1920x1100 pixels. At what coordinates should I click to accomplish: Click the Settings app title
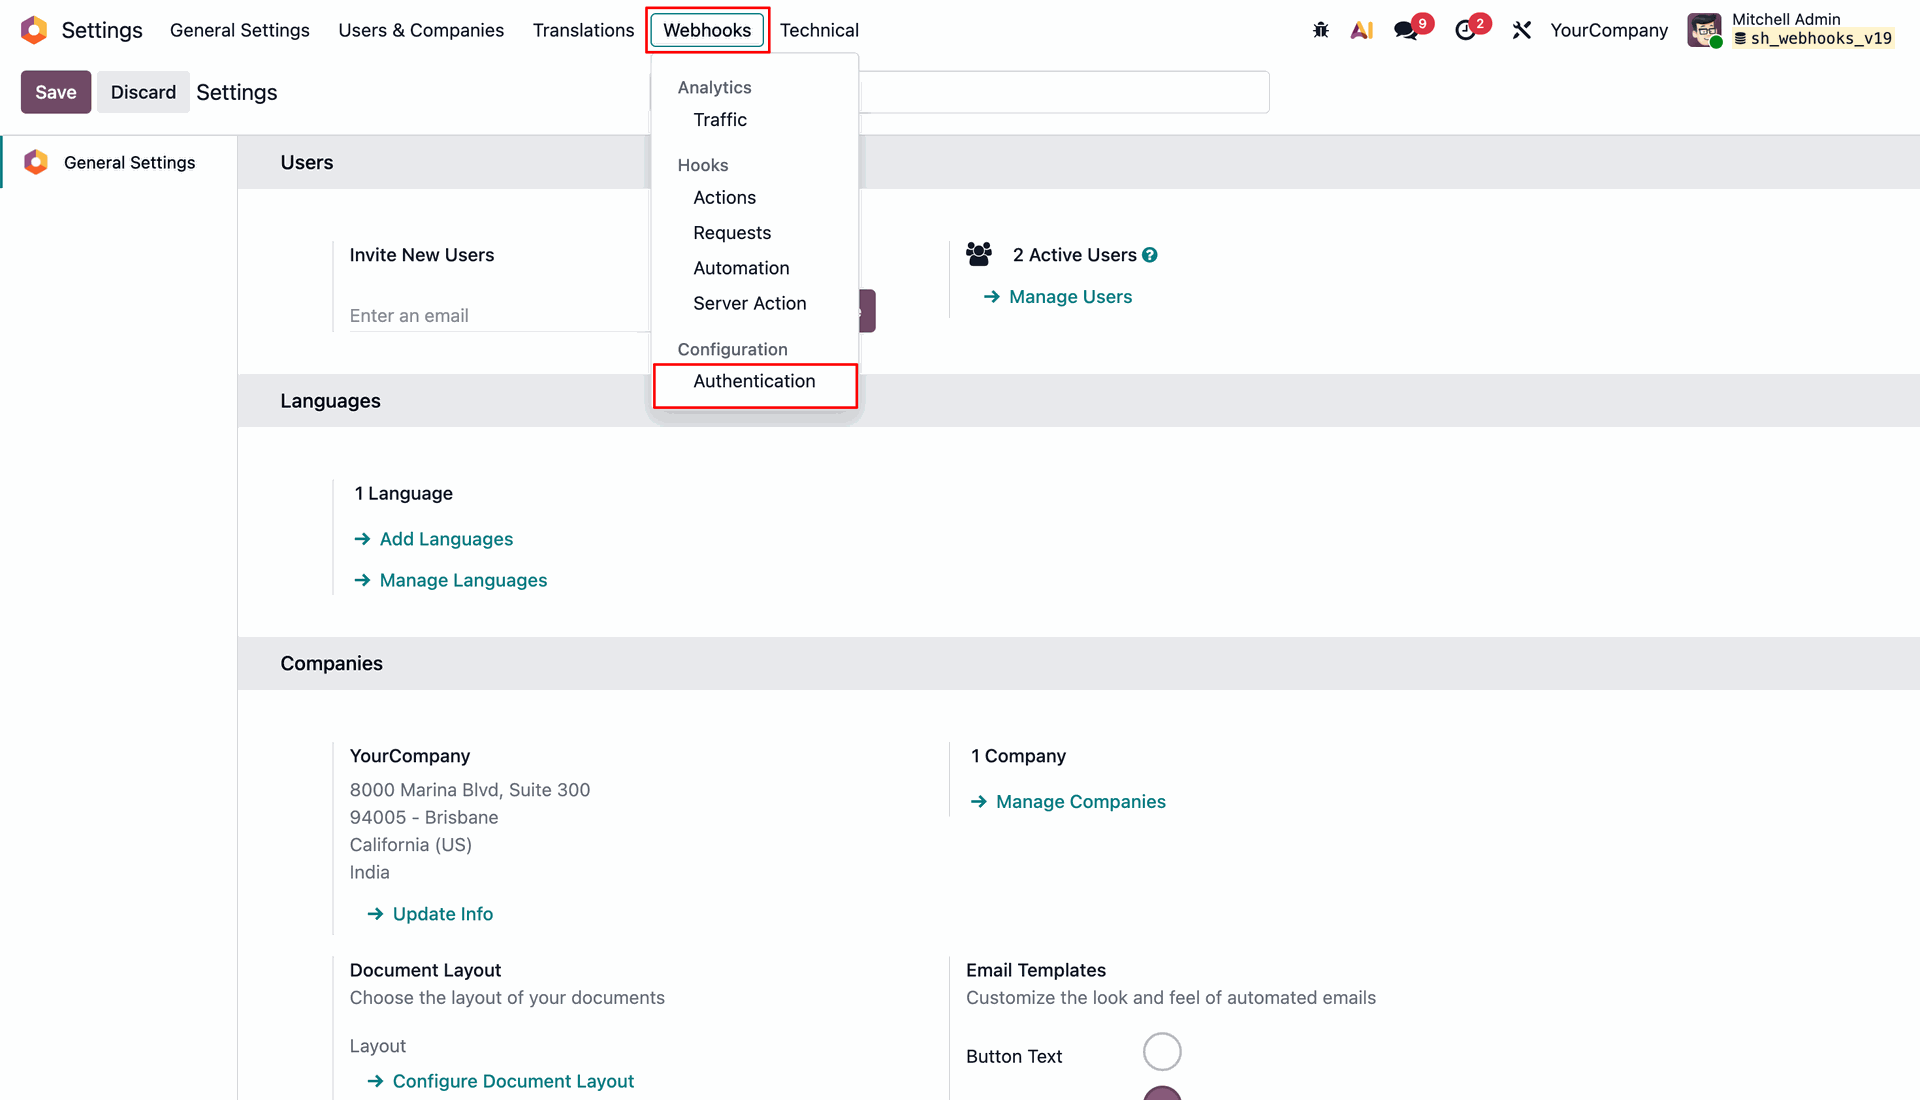[x=102, y=30]
